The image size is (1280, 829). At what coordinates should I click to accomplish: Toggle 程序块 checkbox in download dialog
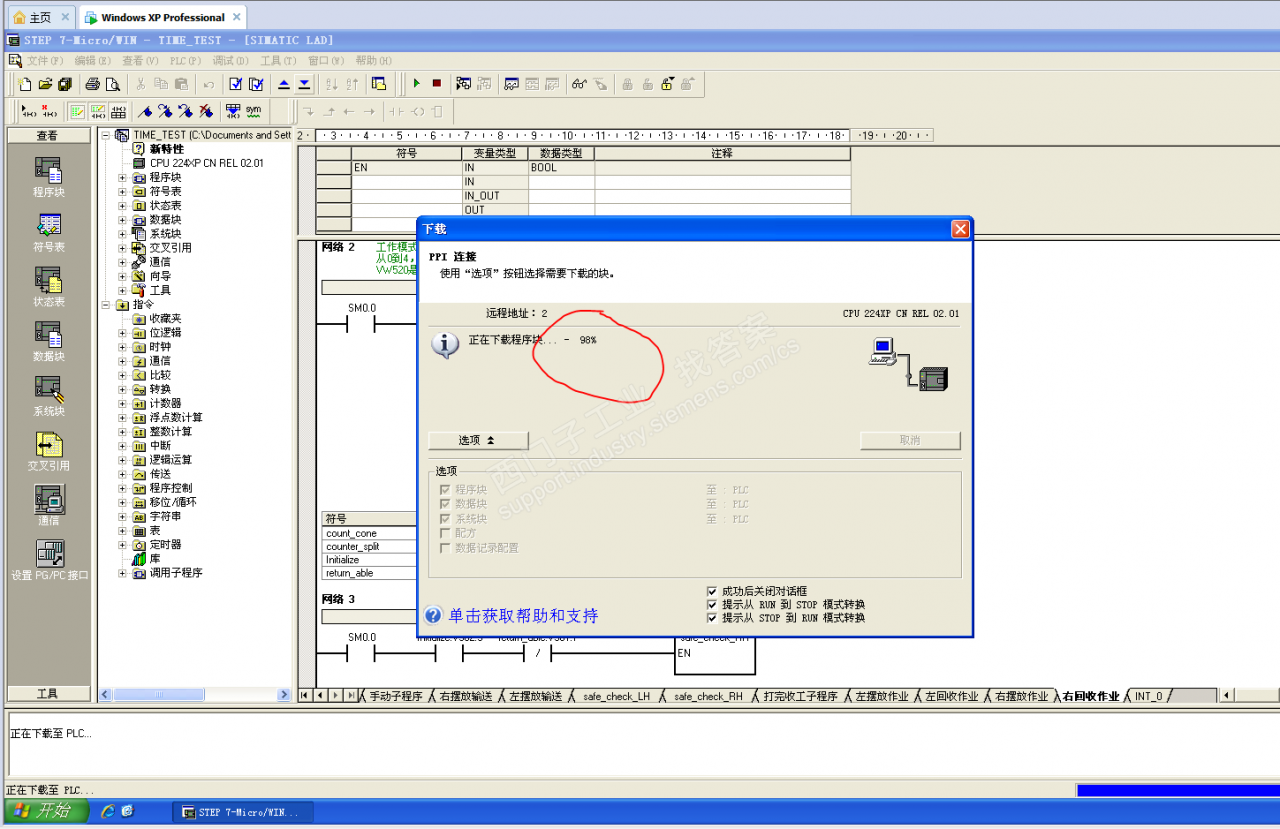[x=444, y=490]
